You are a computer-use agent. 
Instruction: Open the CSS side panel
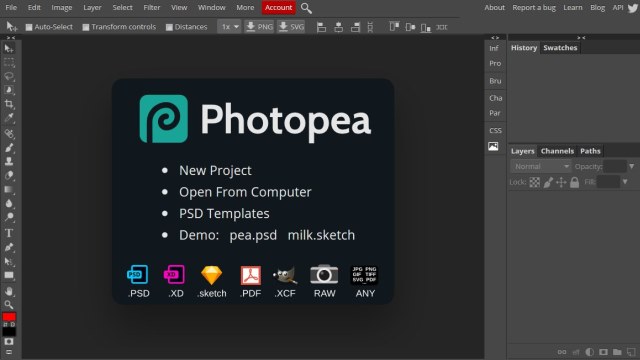coord(495,131)
